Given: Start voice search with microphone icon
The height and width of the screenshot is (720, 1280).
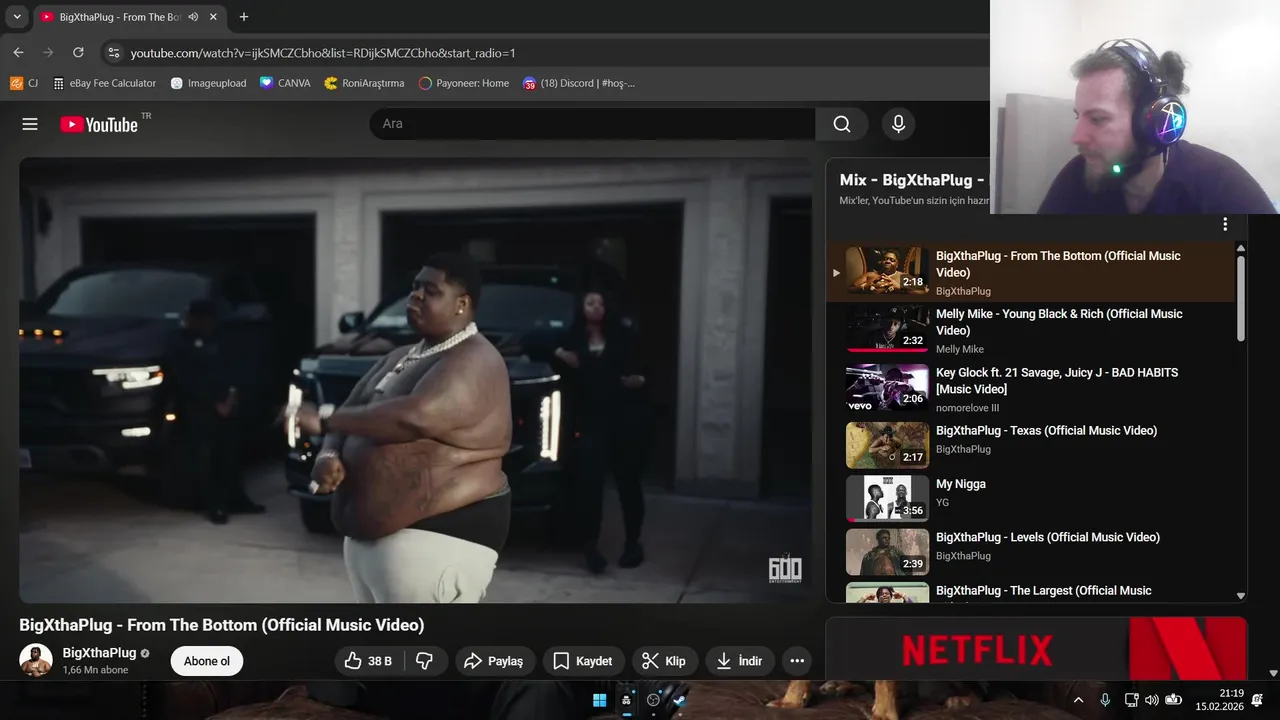Looking at the screenshot, I should click(898, 124).
